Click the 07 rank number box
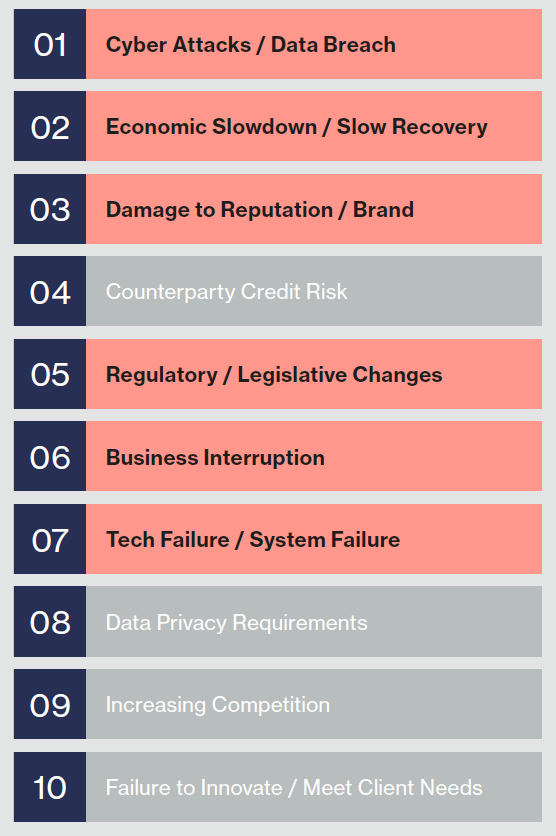The height and width of the screenshot is (836, 556). (x=50, y=539)
